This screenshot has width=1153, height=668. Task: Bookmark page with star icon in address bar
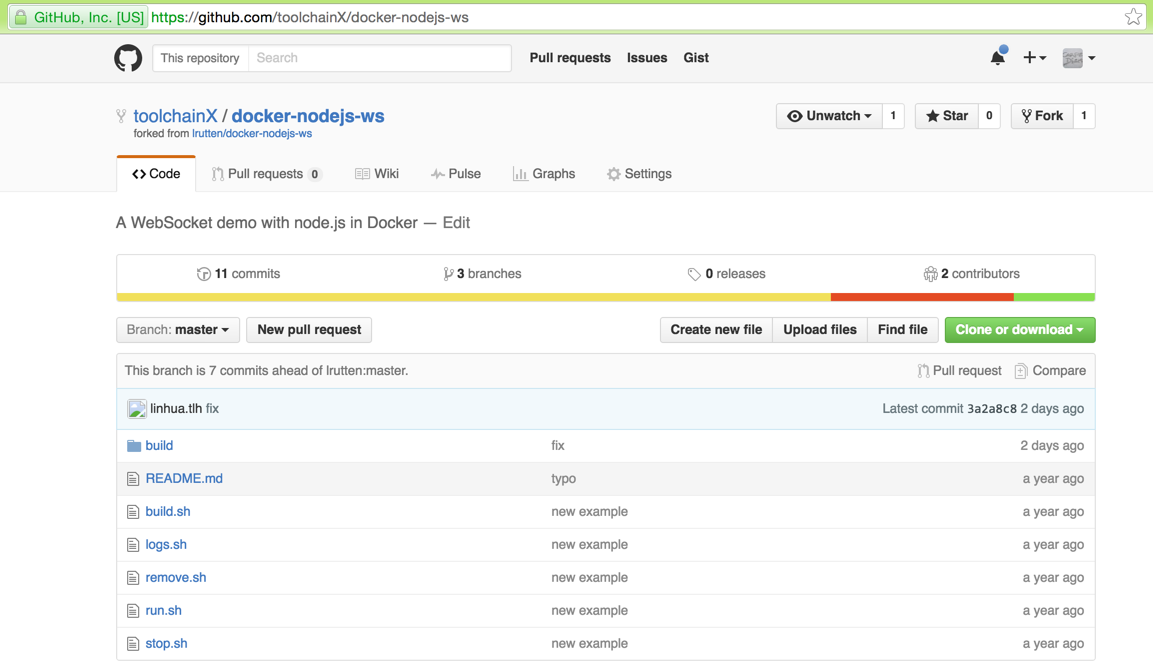click(x=1133, y=17)
